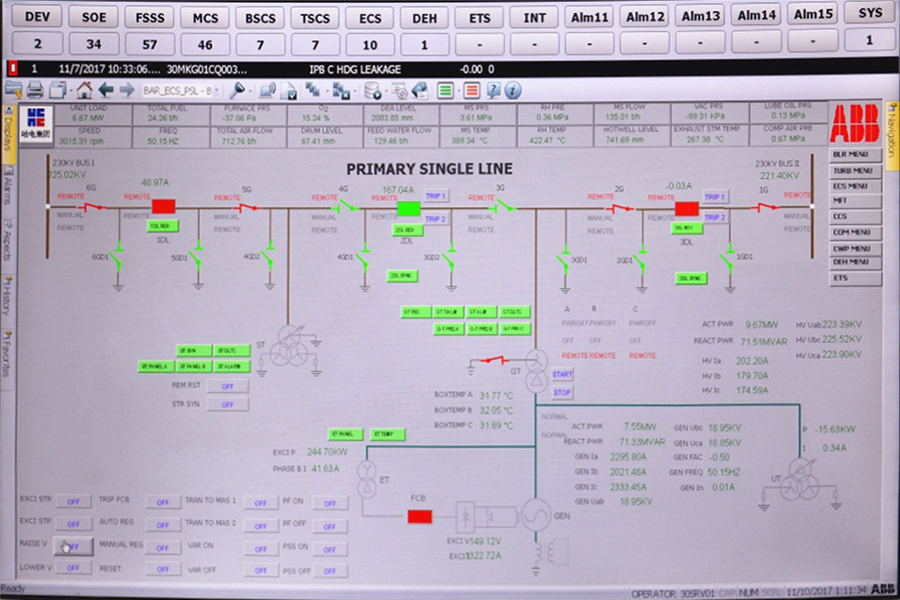Click the red 1DL breaker indicator
Viewport: 900px width, 600px height.
pos(164,207)
